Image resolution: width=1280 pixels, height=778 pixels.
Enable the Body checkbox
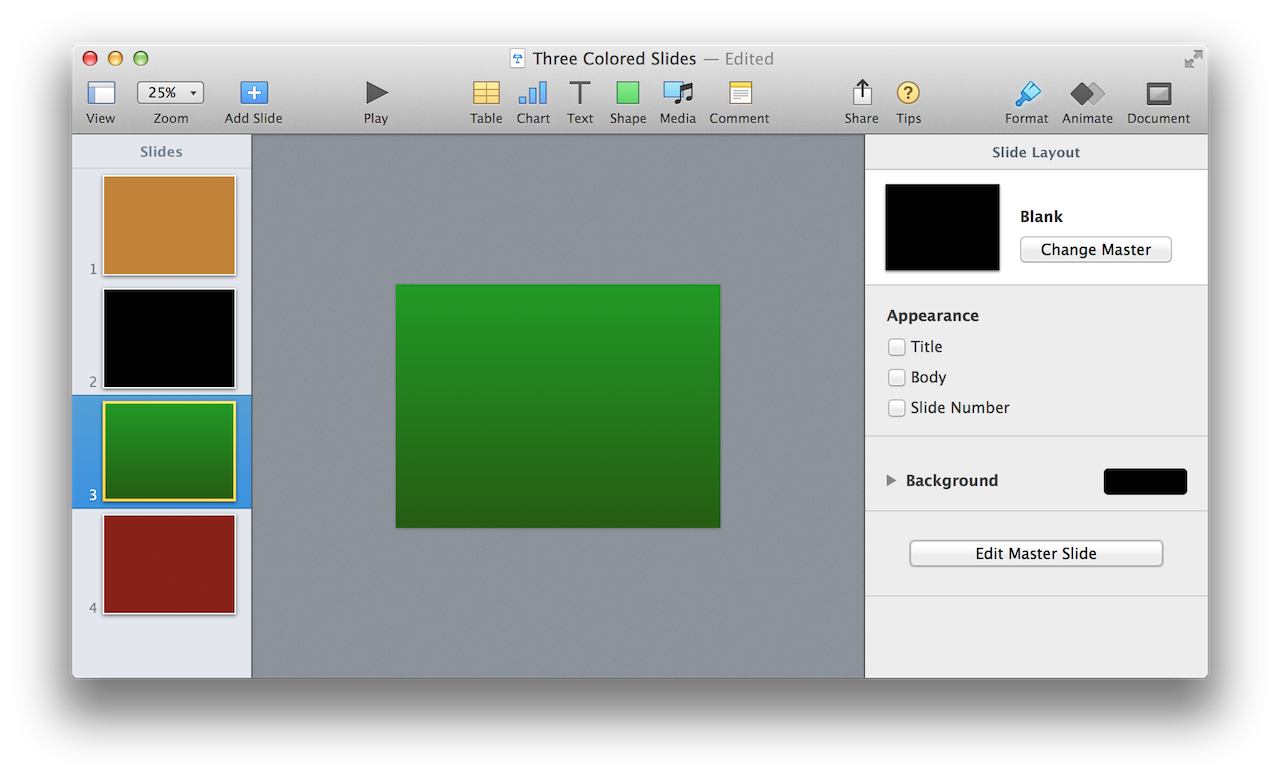point(896,378)
